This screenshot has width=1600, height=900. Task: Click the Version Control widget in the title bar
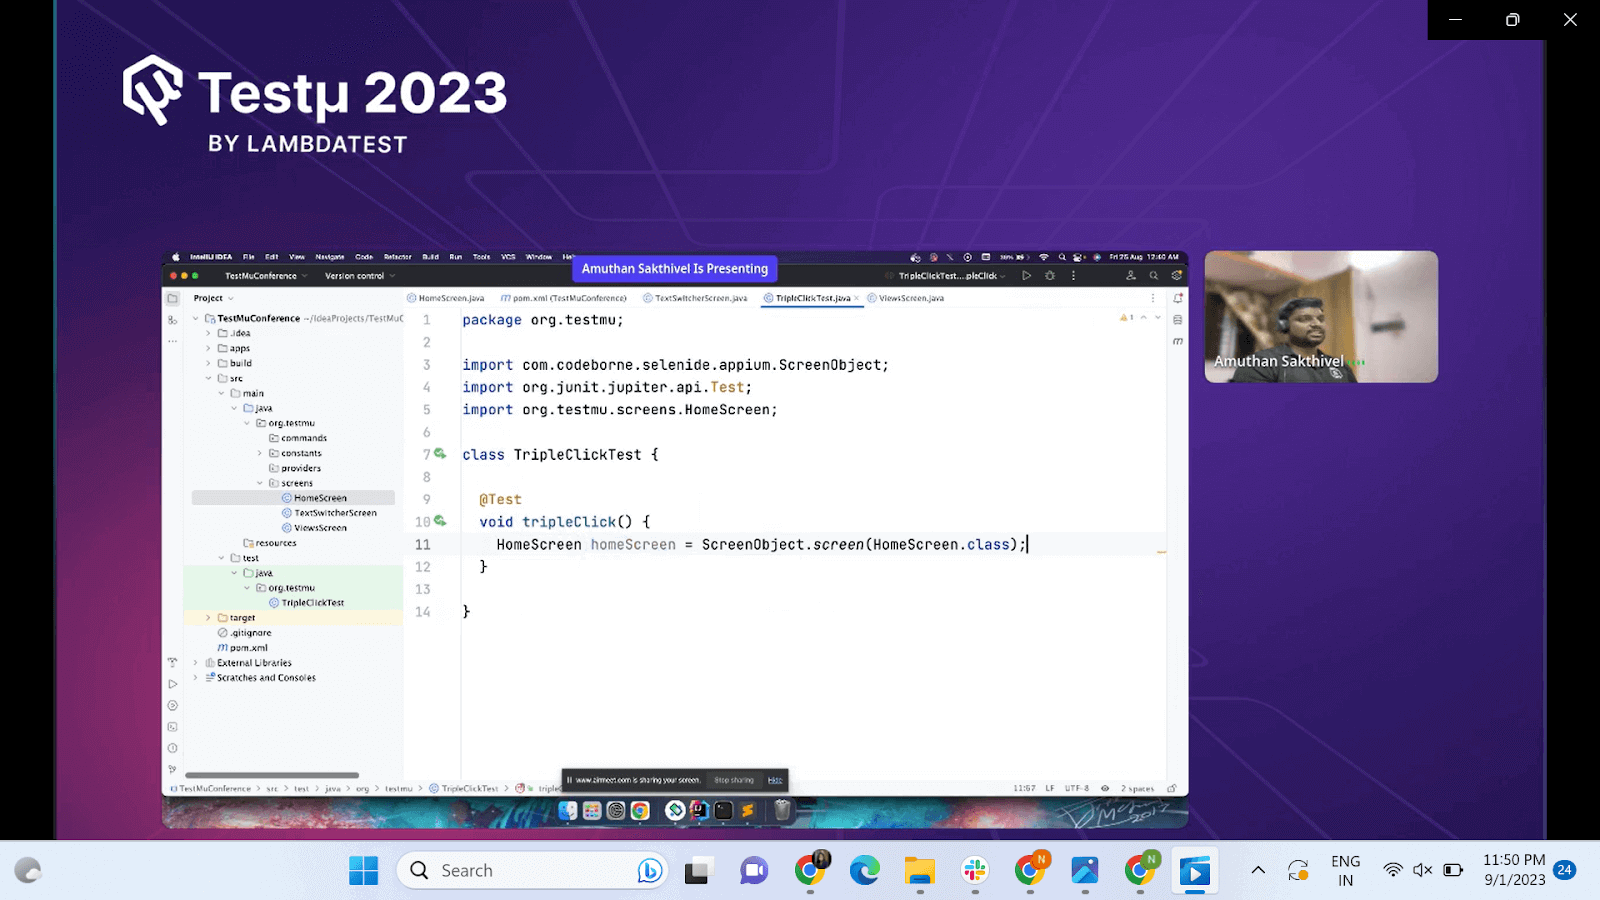pyautogui.click(x=356, y=275)
